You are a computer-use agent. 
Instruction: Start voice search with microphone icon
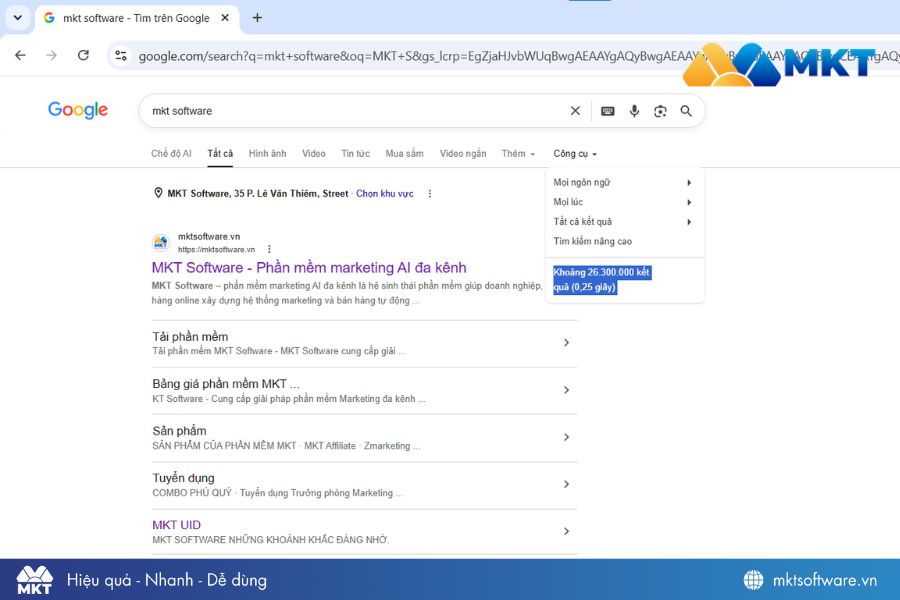coord(634,111)
